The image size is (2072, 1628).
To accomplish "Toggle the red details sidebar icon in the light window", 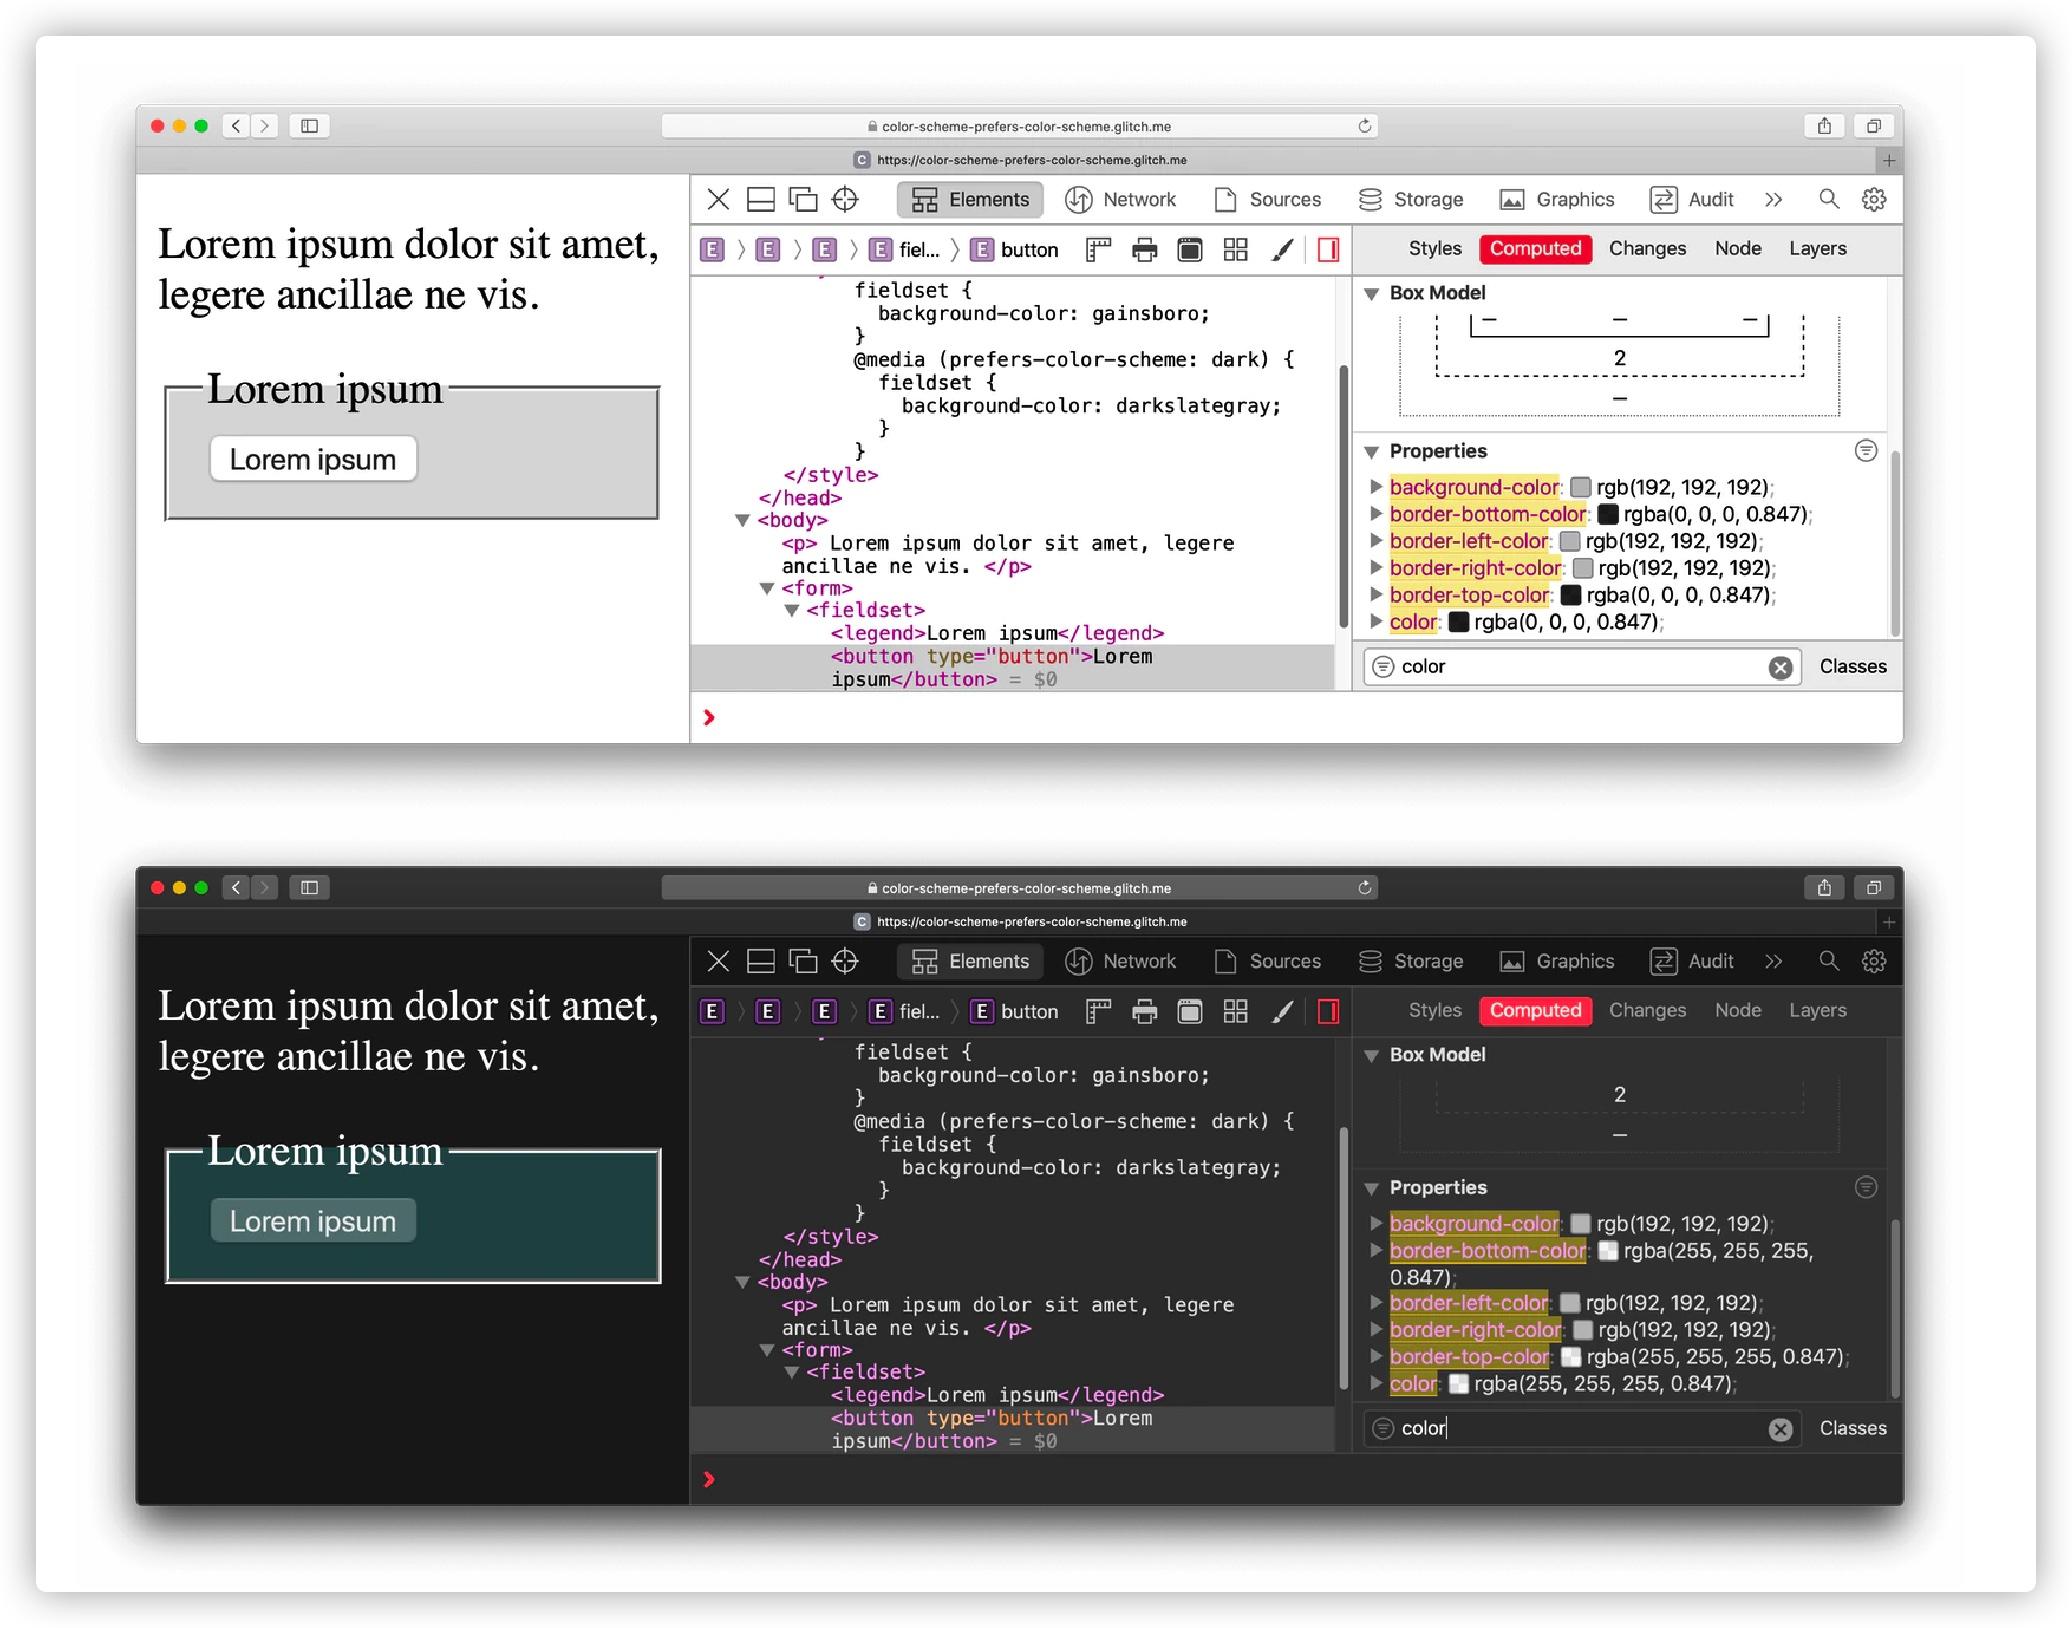I will click(1328, 250).
